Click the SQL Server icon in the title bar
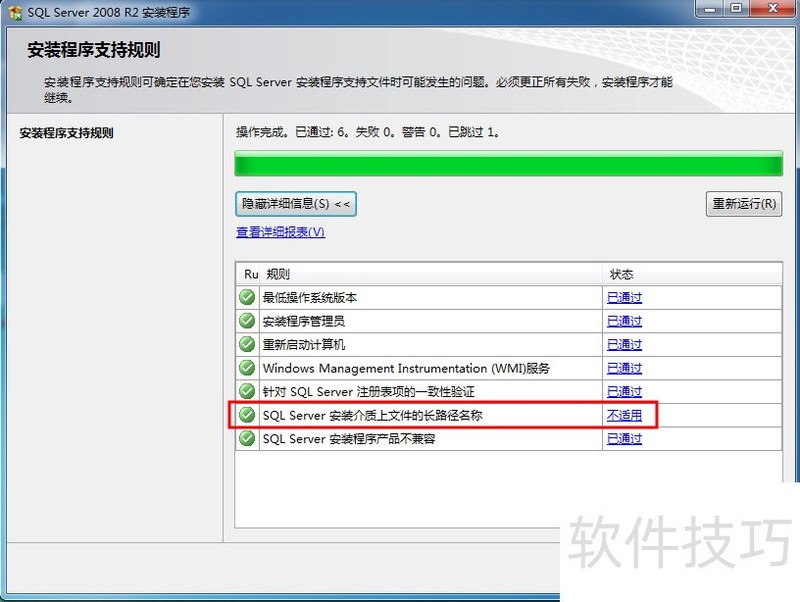This screenshot has height=602, width=800. (14, 11)
